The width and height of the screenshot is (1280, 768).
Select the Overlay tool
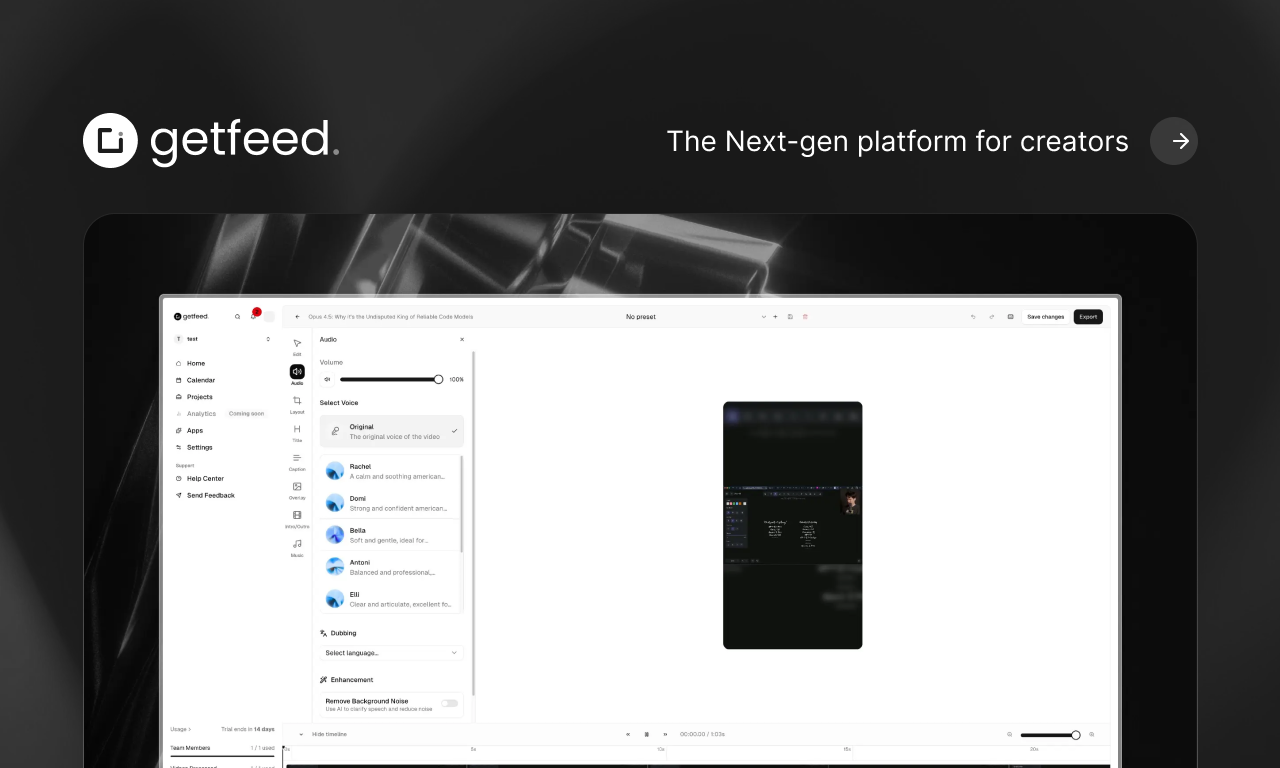297,489
